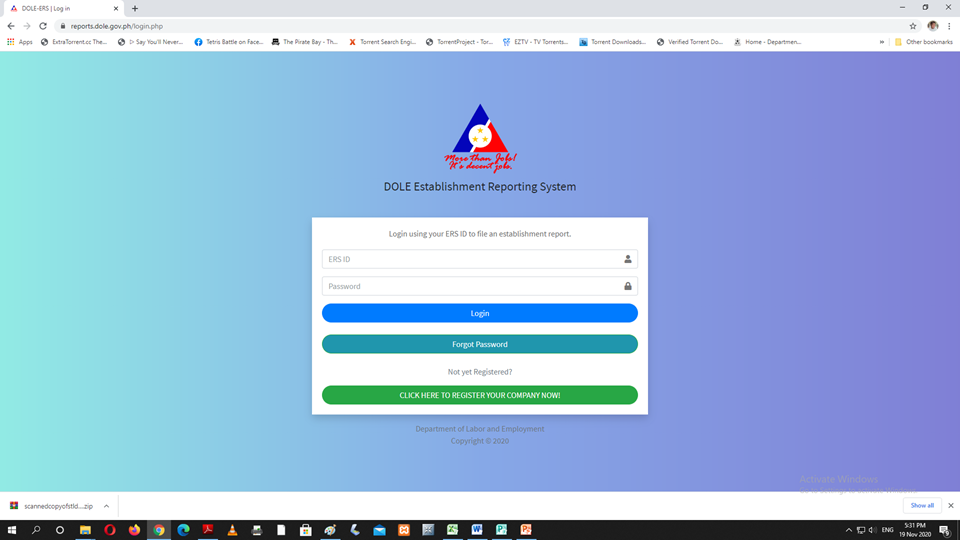960x540 pixels.
Task: Open the Torrent Search Engine bookmark
Action: 382,42
